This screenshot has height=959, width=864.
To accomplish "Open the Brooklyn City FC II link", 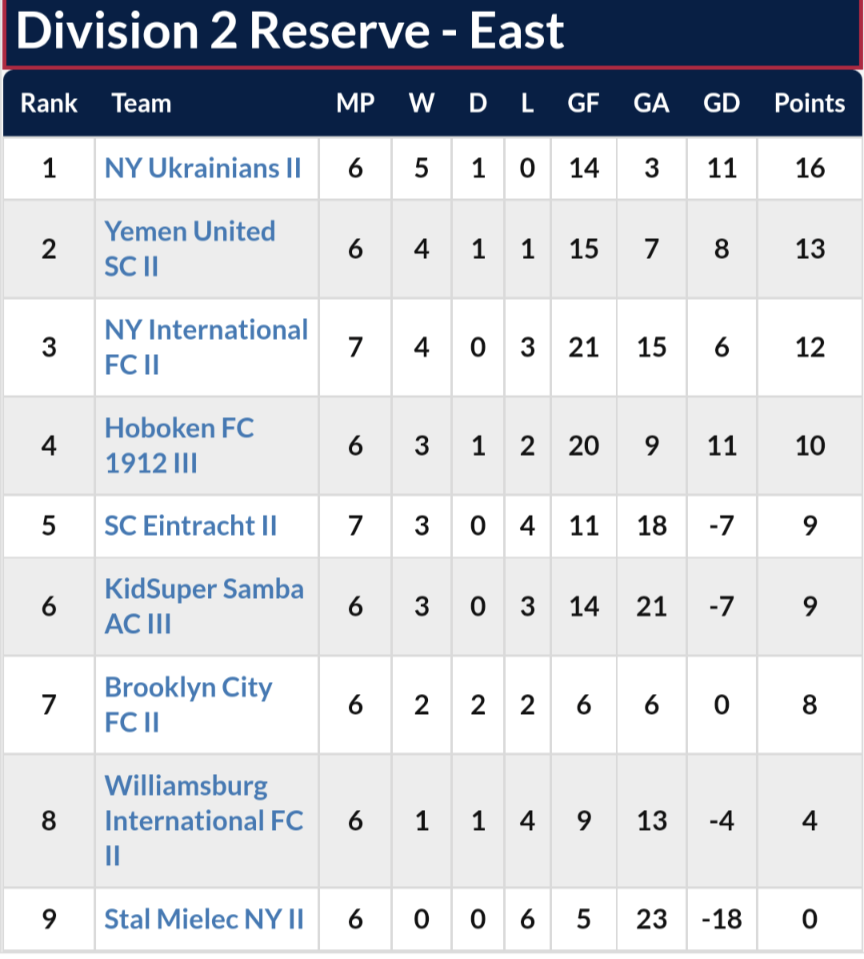I will click(x=188, y=705).
